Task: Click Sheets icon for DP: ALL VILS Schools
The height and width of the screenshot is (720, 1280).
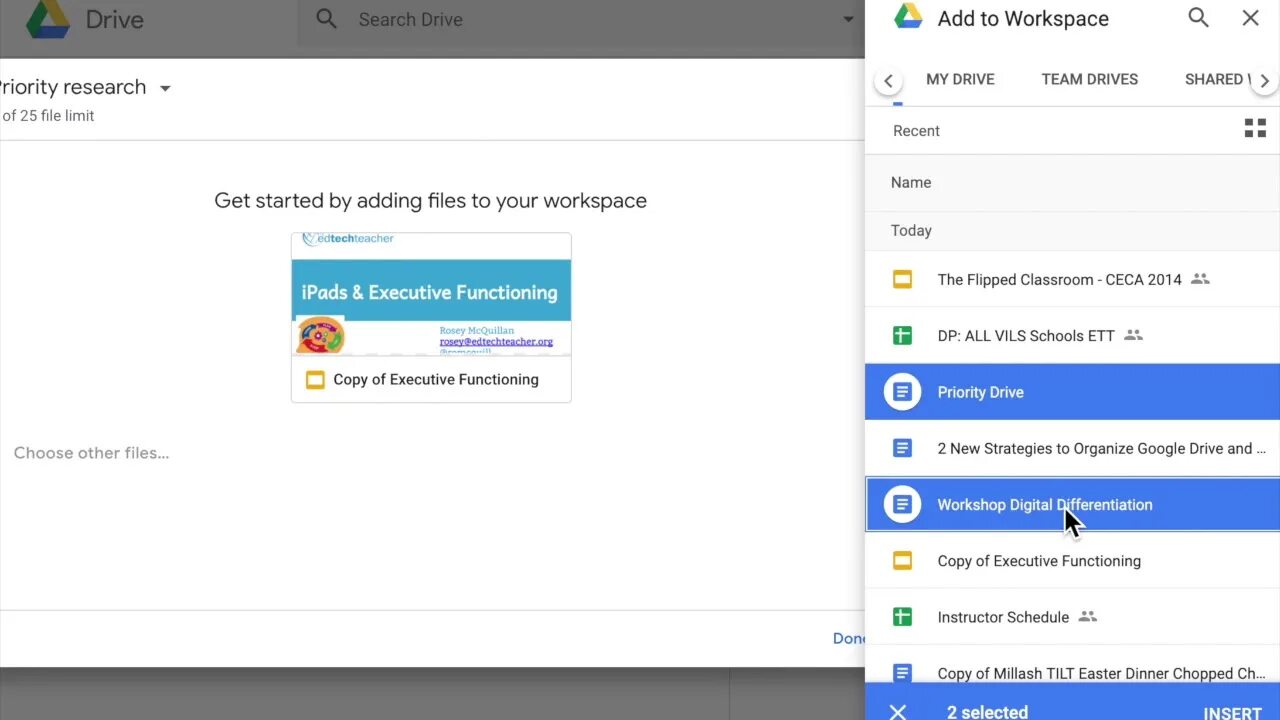Action: pyautogui.click(x=902, y=336)
